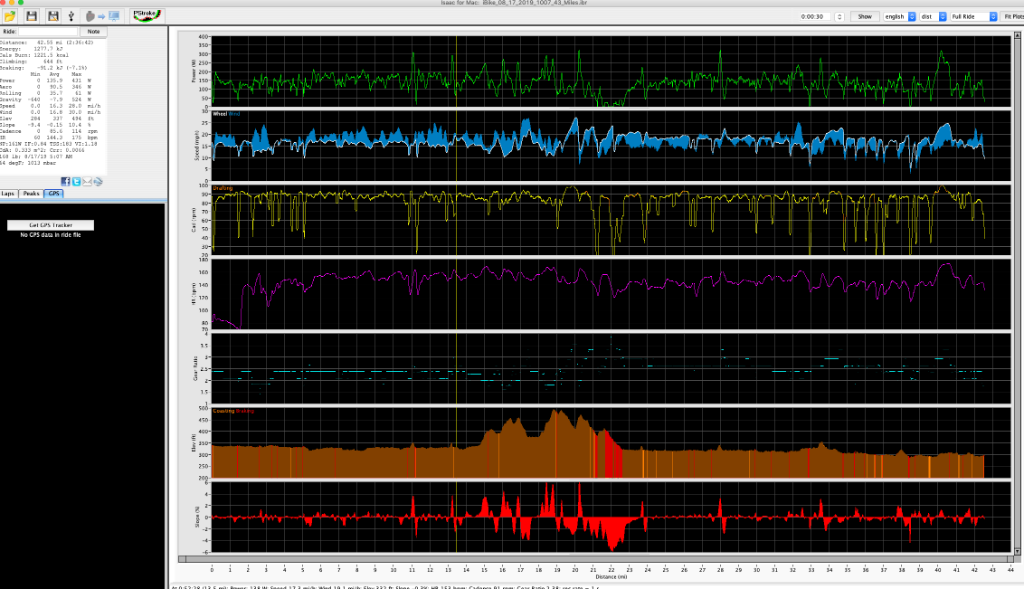The image size is (1024, 589).
Task: Open the dist x-axis dropdown
Action: pyautogui.click(x=935, y=17)
